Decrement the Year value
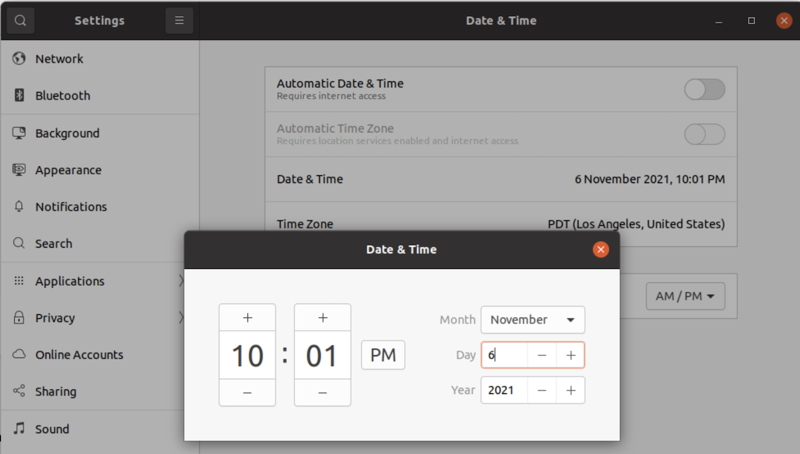 coord(541,390)
